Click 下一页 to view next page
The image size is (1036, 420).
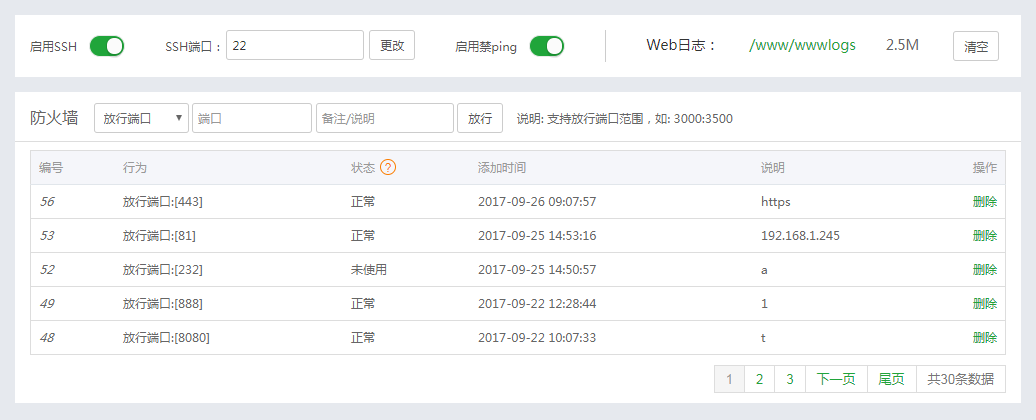(x=836, y=379)
